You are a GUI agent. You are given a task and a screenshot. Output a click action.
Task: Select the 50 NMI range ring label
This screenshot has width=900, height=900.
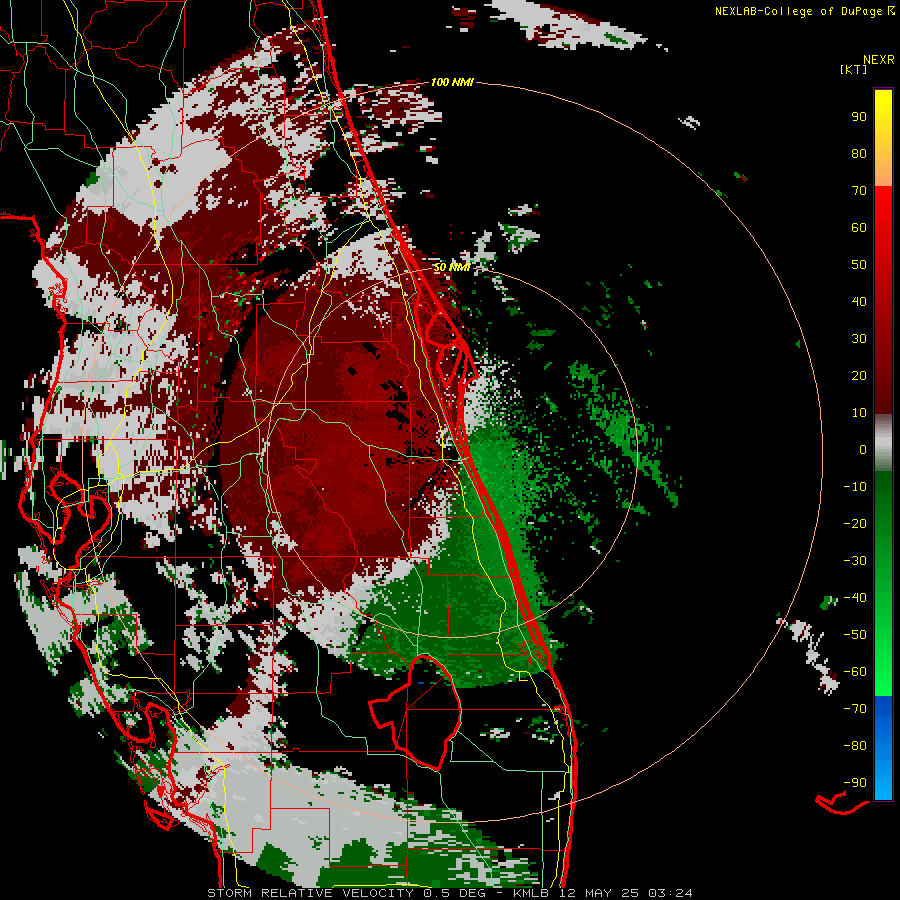[452, 267]
